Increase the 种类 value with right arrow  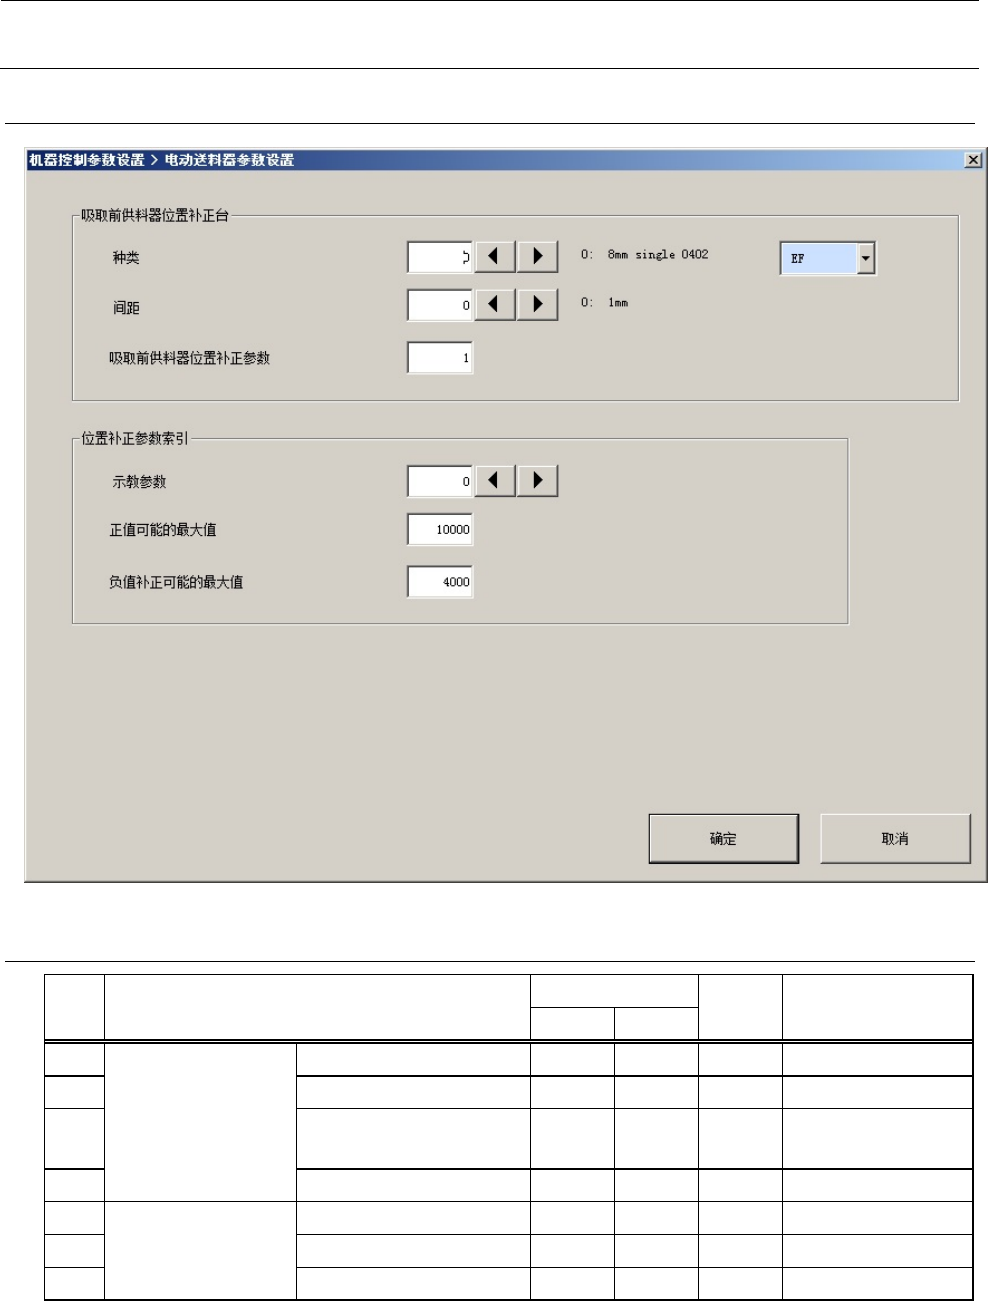click(x=537, y=257)
